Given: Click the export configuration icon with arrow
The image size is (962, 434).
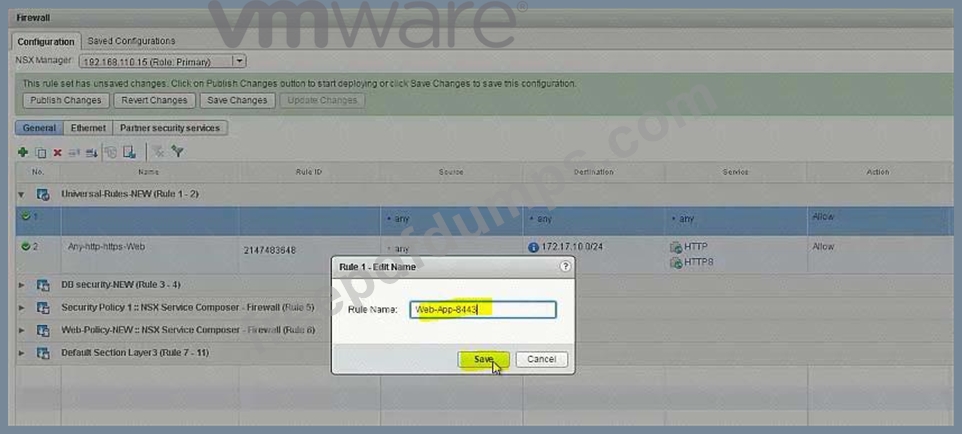Looking at the screenshot, I should (x=129, y=152).
